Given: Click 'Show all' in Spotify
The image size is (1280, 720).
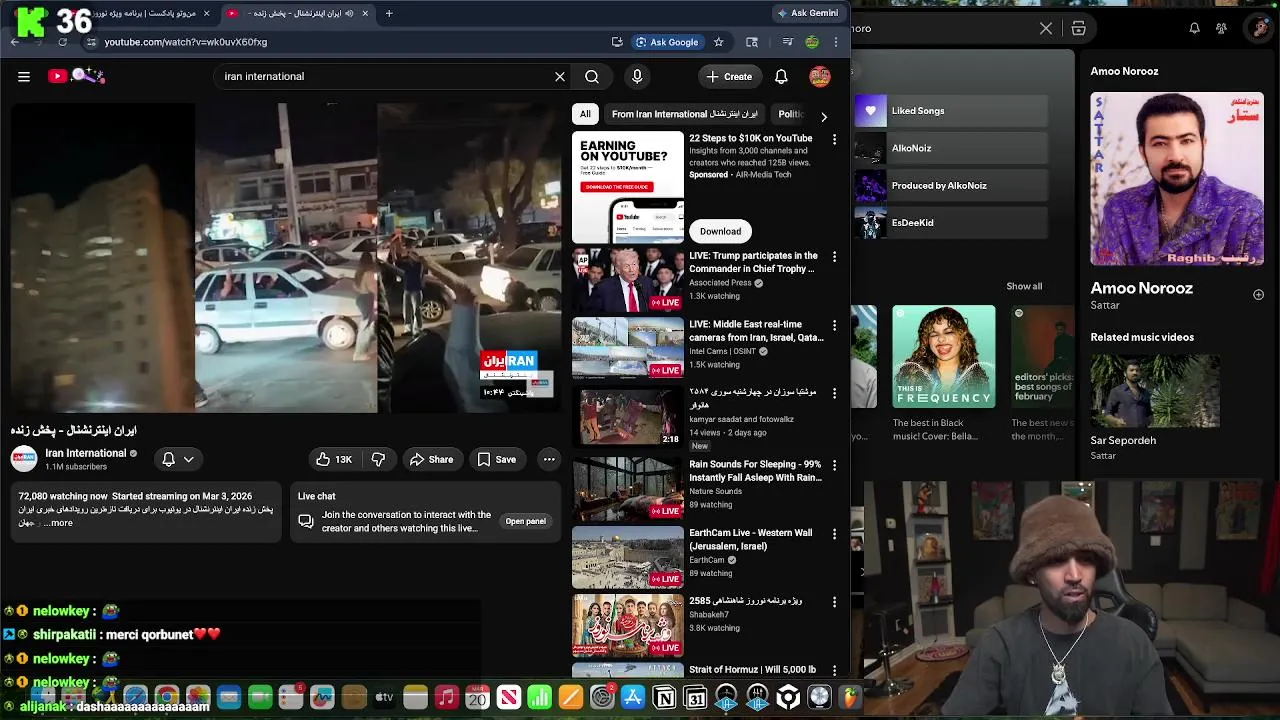Looking at the screenshot, I should tap(1024, 286).
